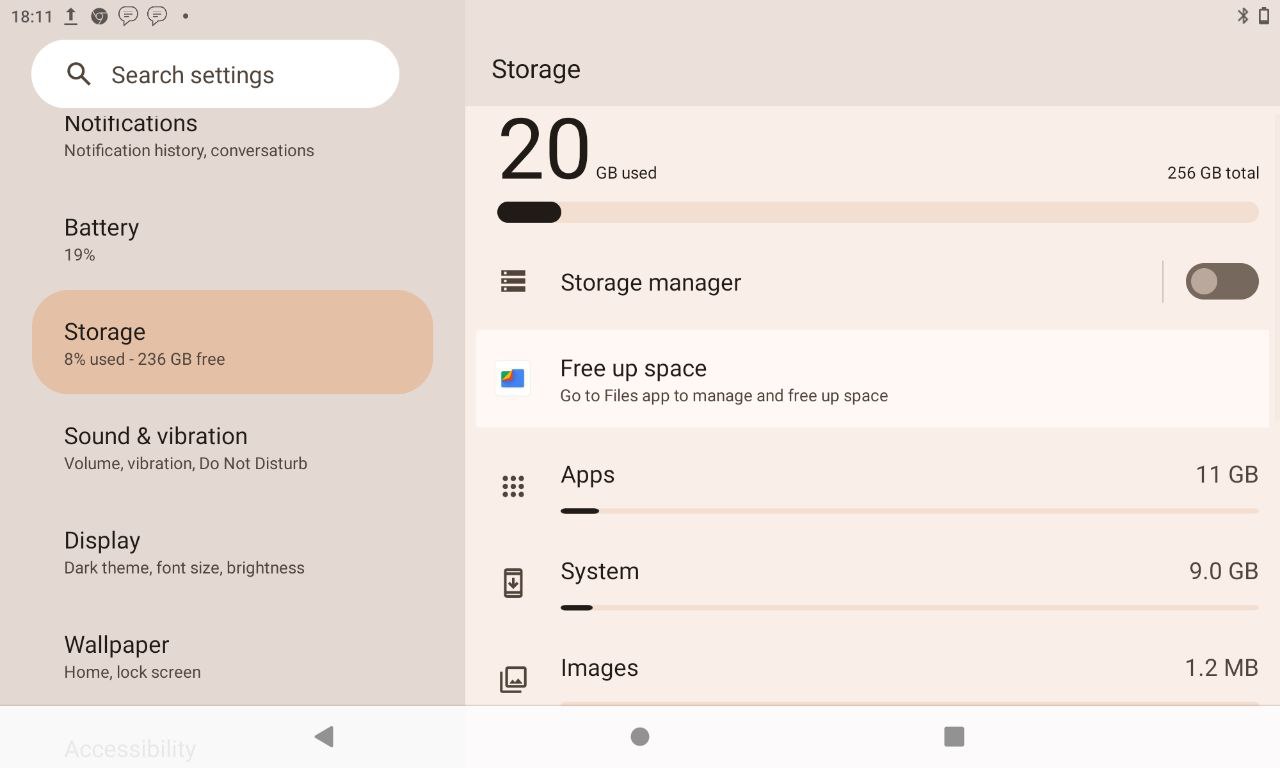Open Battery settings showing 19%
This screenshot has height=768, width=1280.
point(232,238)
